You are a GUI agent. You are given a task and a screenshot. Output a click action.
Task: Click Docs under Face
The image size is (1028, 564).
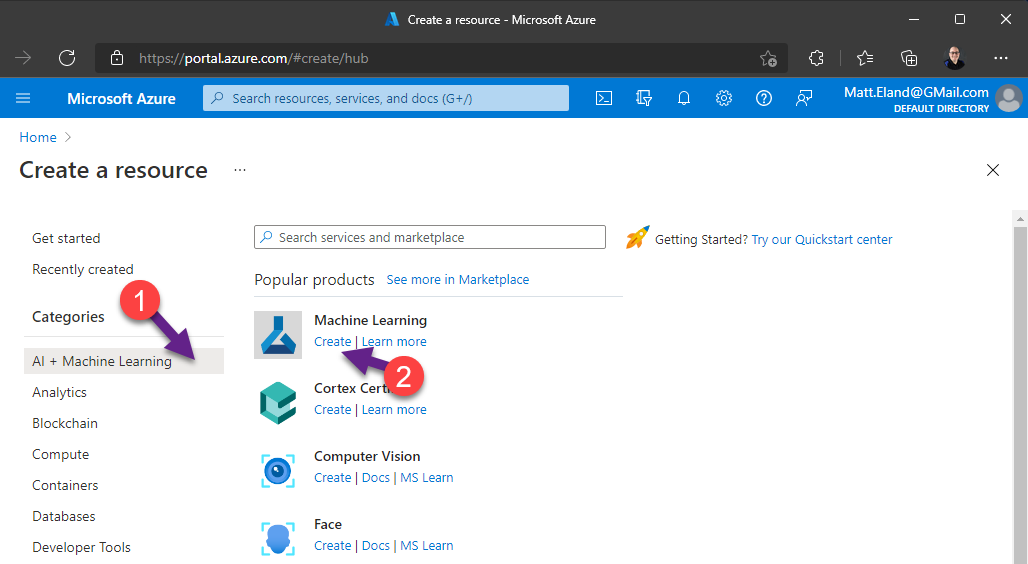point(376,546)
